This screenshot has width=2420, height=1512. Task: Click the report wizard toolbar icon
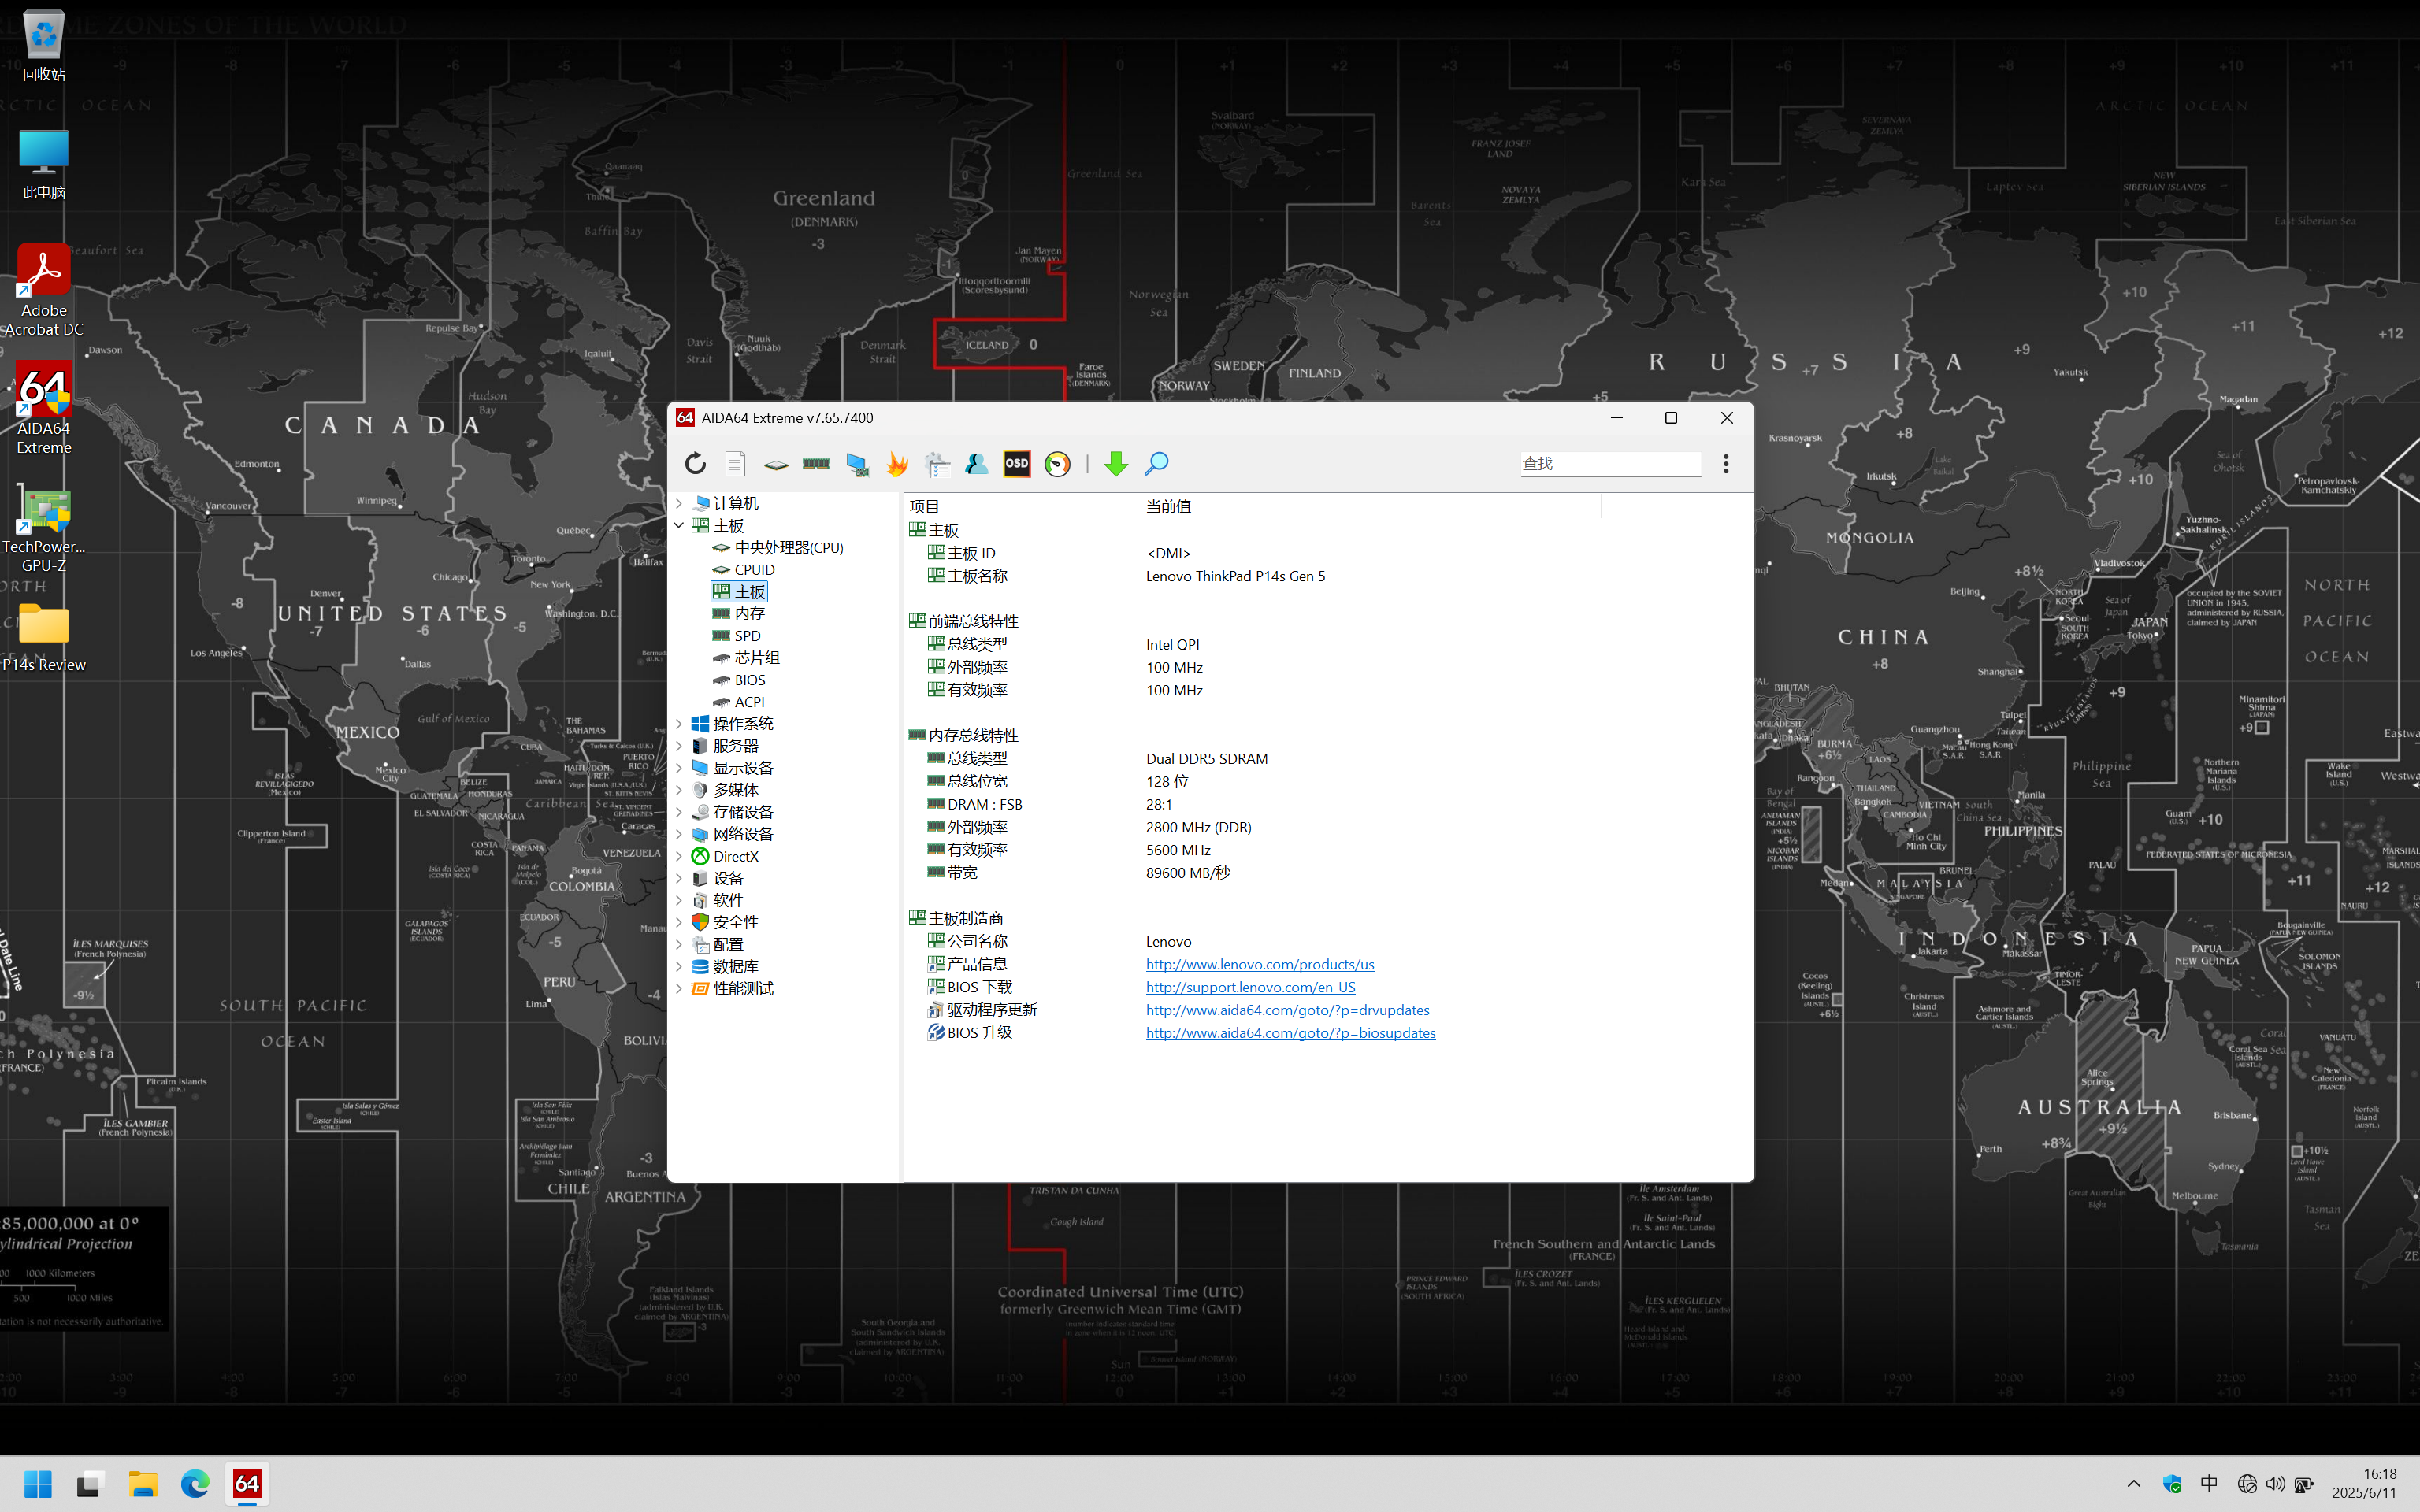click(937, 463)
